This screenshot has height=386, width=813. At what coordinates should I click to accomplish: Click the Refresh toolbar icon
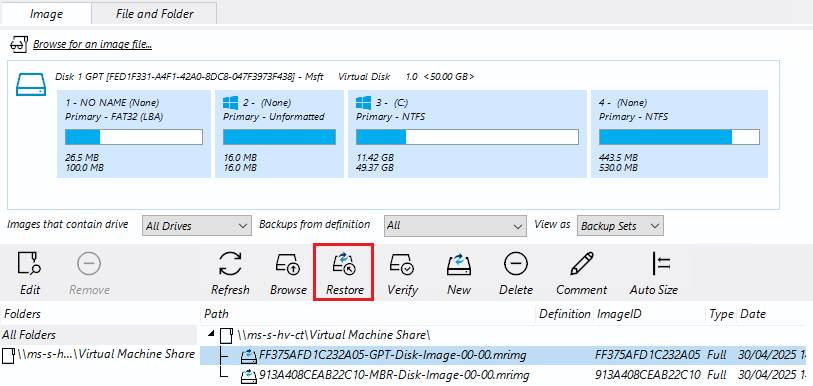230,264
